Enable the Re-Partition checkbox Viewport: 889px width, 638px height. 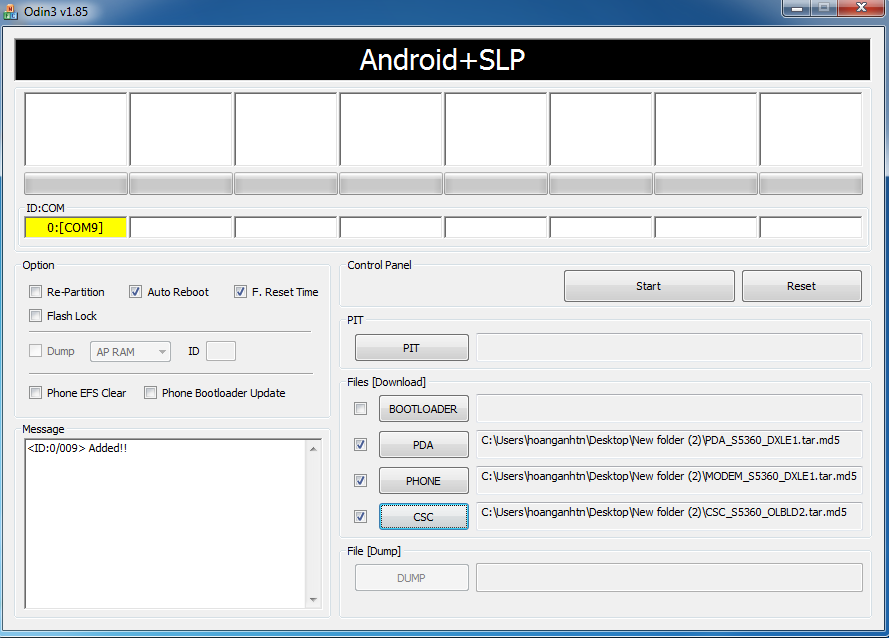(x=36, y=292)
